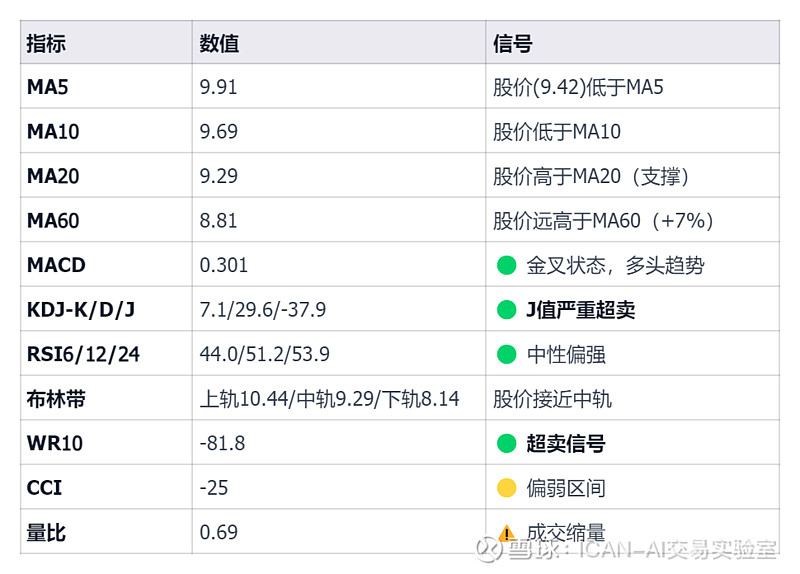Screen dimensions: 800x574
Task: Click the yellow dot beside 偏弱区间
Action: click(x=507, y=488)
